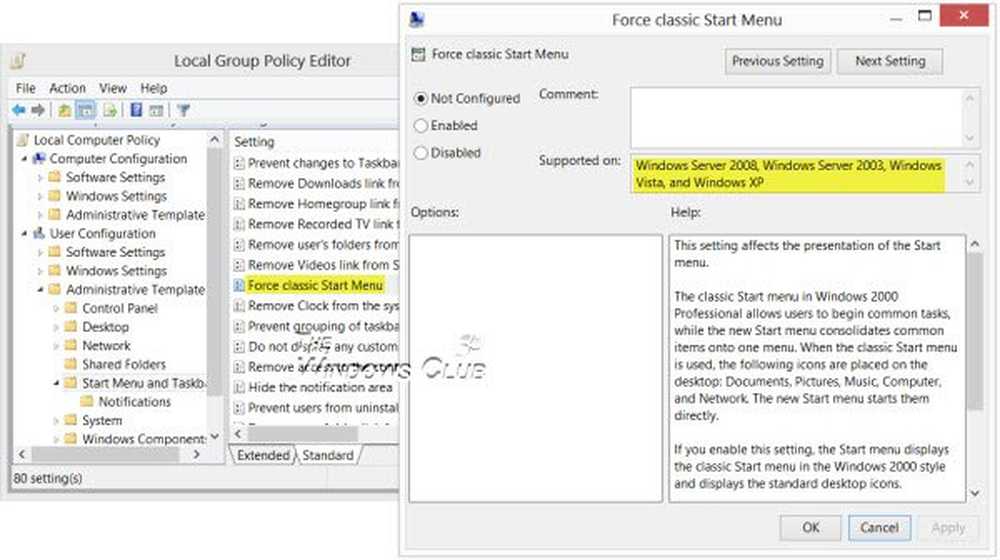
Task: Select the Enabled radio button
Action: click(421, 126)
